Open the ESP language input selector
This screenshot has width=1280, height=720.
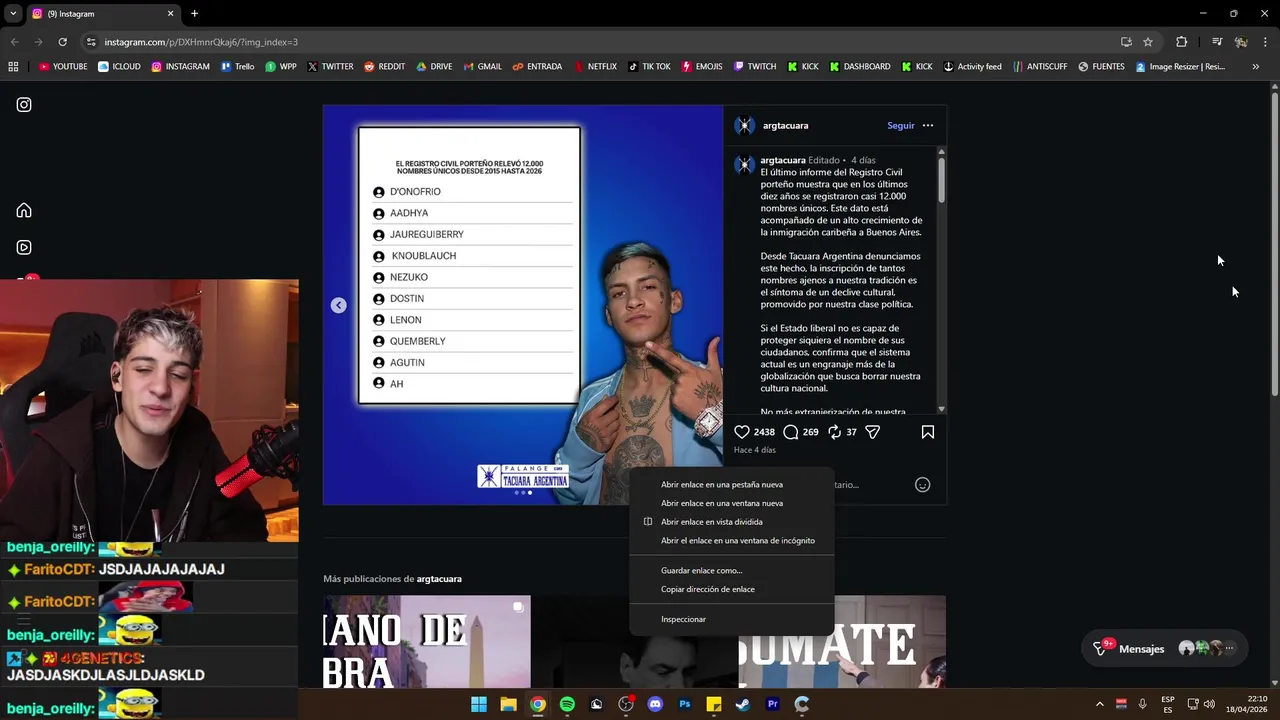pyautogui.click(x=1168, y=704)
